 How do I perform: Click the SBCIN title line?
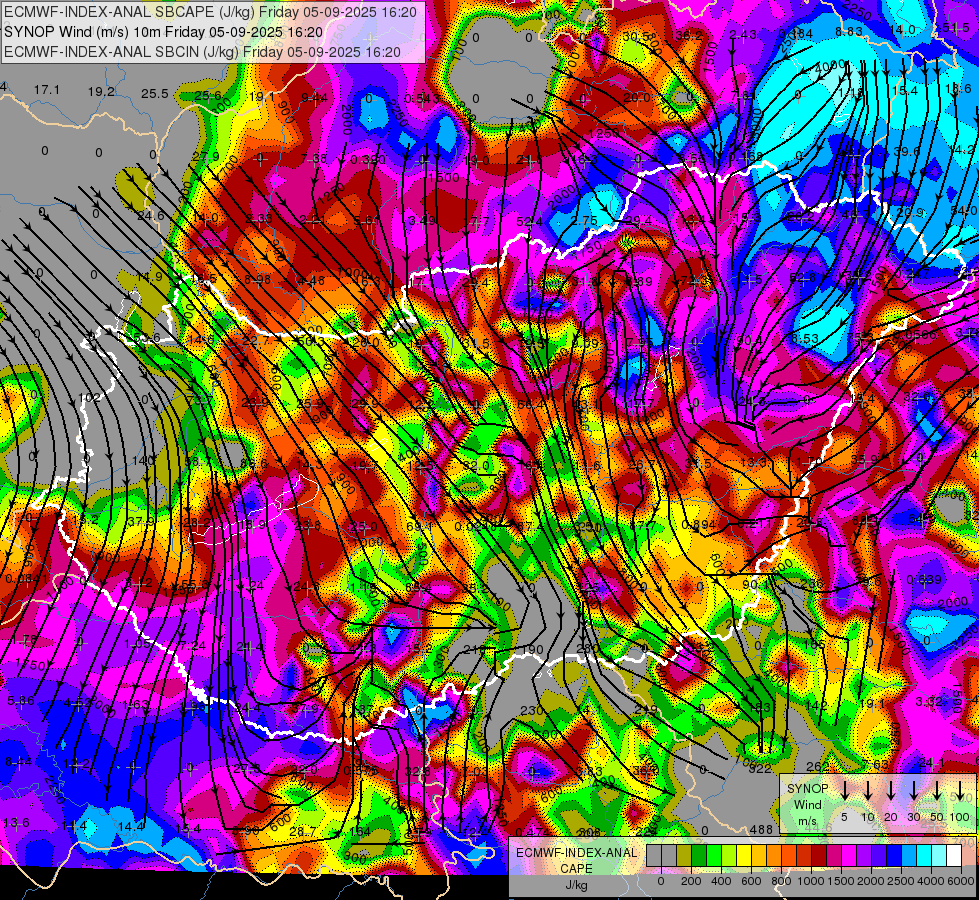tap(202, 52)
